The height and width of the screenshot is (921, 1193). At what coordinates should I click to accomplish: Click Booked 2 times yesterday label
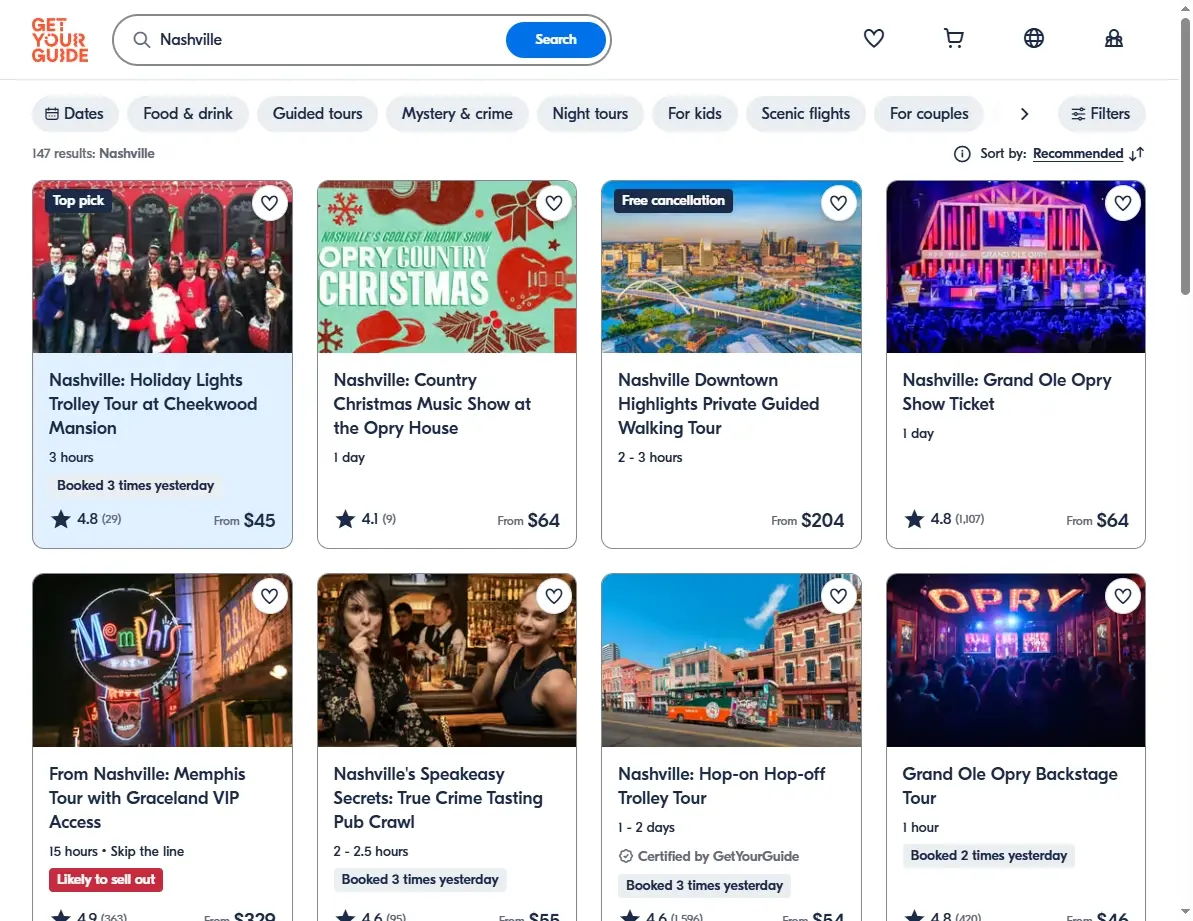(x=988, y=856)
